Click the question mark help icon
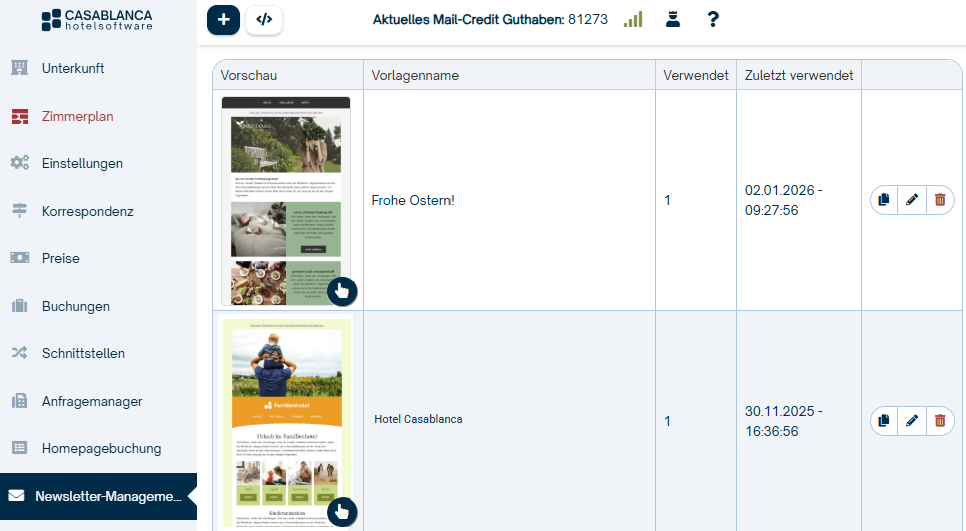Image resolution: width=966 pixels, height=531 pixels. (x=713, y=19)
